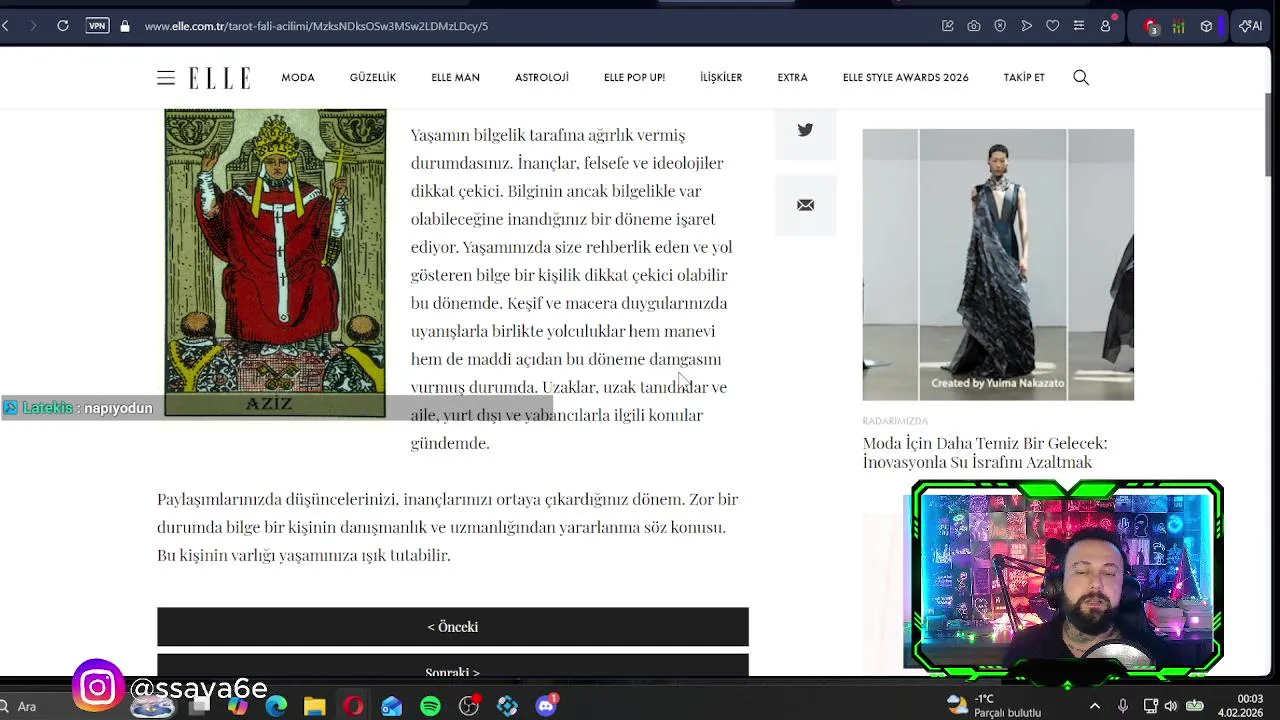
Task: Click the address bar lock icon
Action: 125,26
